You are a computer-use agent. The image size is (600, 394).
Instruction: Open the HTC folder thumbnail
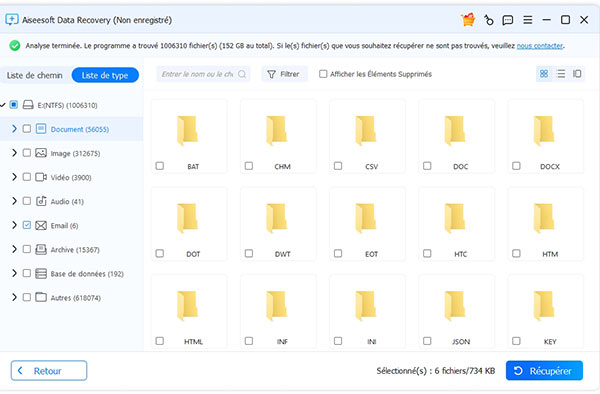click(x=455, y=218)
